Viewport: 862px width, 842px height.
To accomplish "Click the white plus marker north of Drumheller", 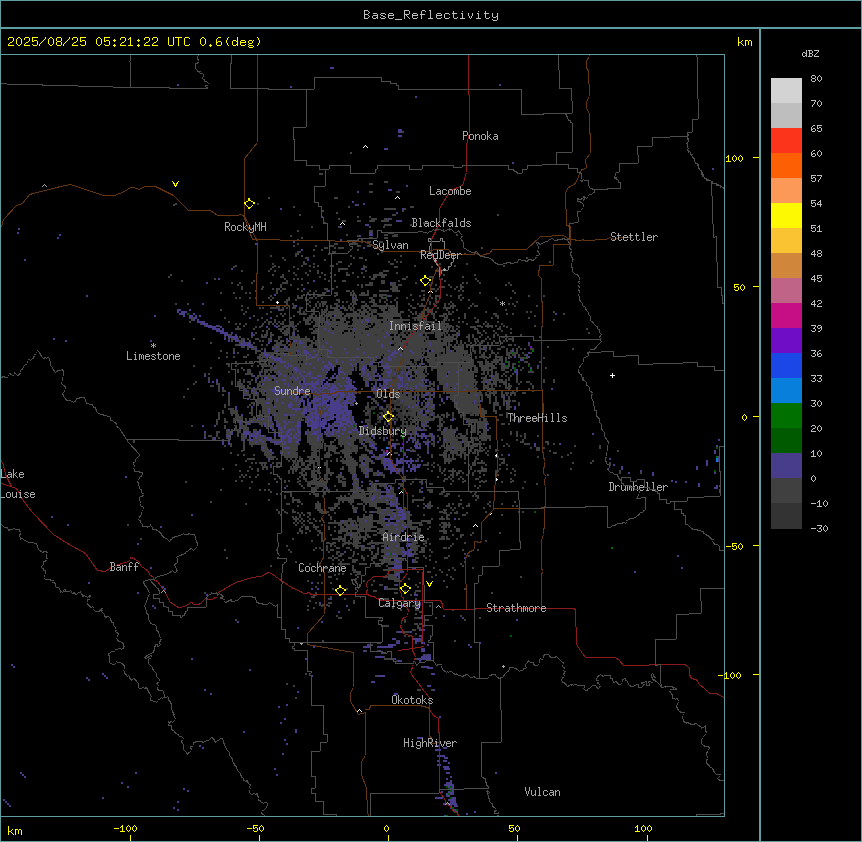I will click(612, 375).
